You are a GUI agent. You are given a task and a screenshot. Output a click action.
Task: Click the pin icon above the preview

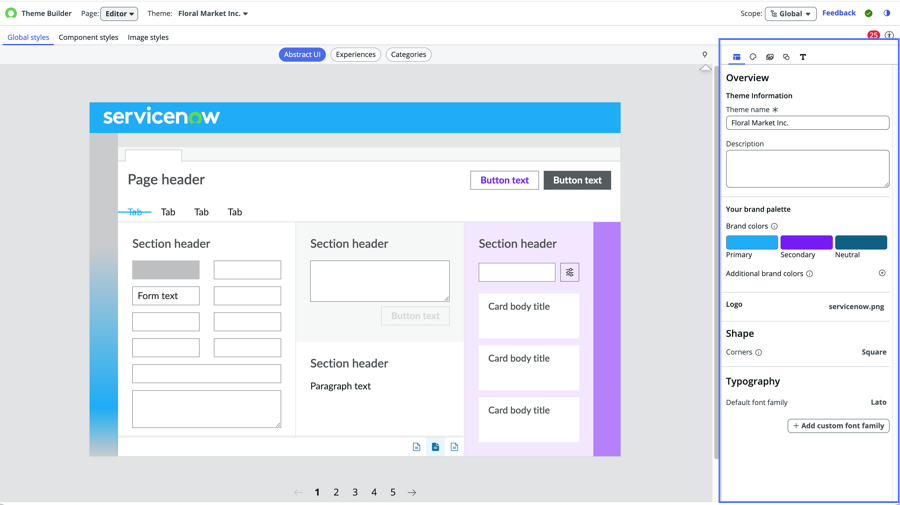click(705, 55)
